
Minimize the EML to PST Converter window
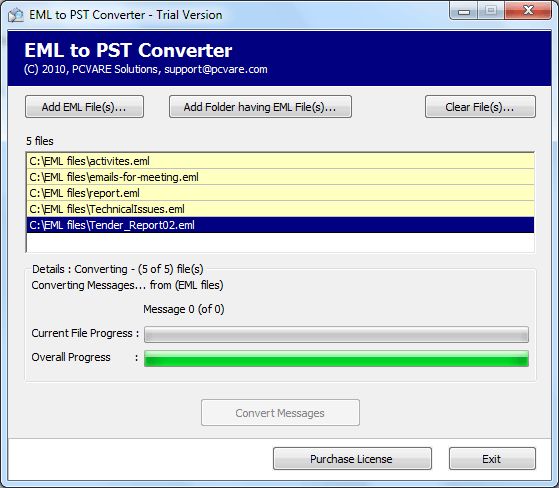click(464, 11)
